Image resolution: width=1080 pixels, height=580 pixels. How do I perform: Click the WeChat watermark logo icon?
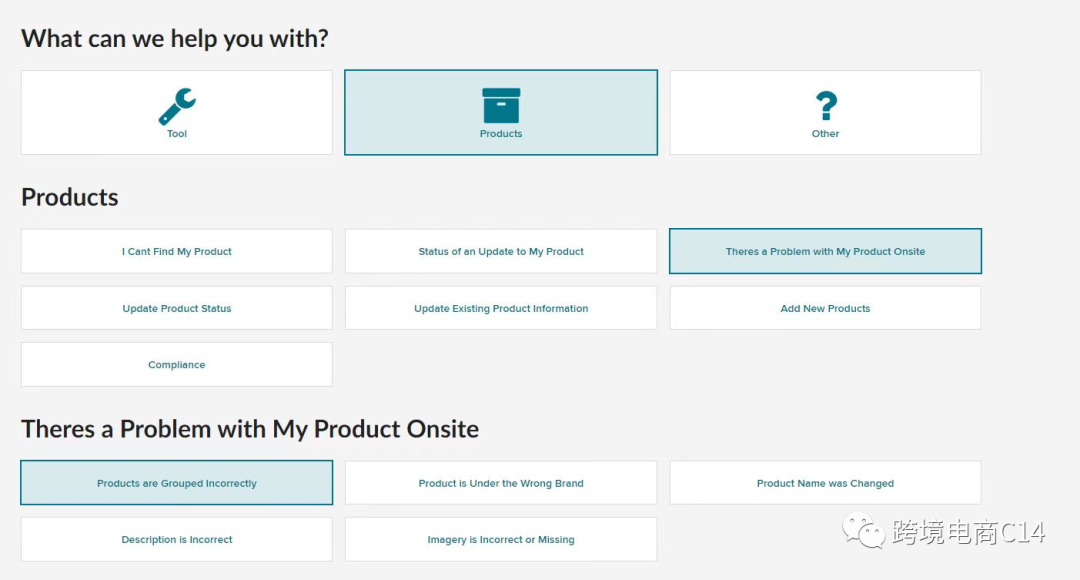point(863,531)
